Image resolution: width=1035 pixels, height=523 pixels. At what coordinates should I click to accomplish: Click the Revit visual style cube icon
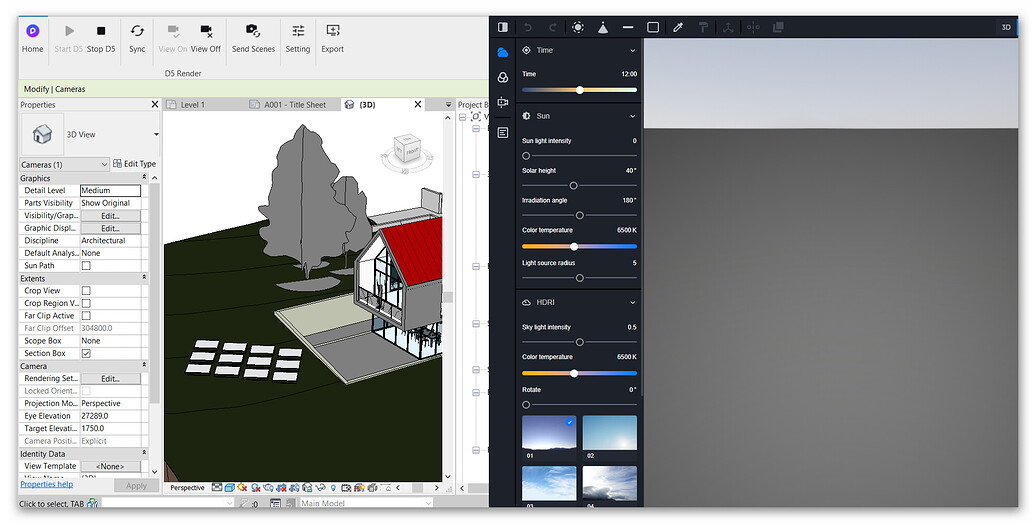[x=230, y=488]
